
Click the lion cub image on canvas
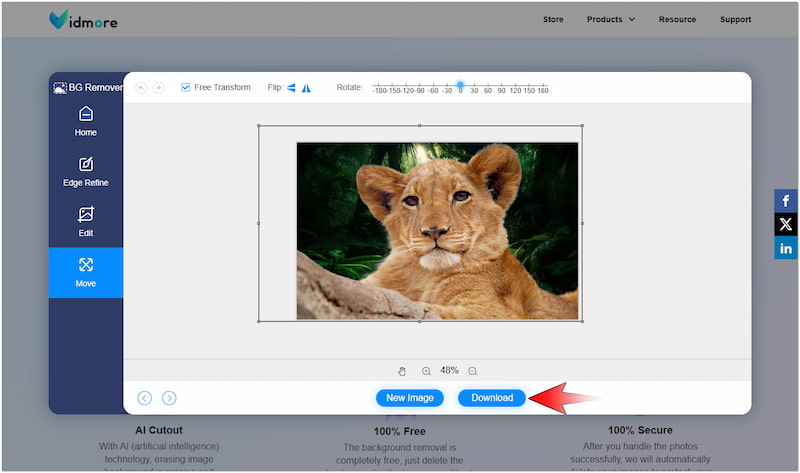[x=437, y=230]
